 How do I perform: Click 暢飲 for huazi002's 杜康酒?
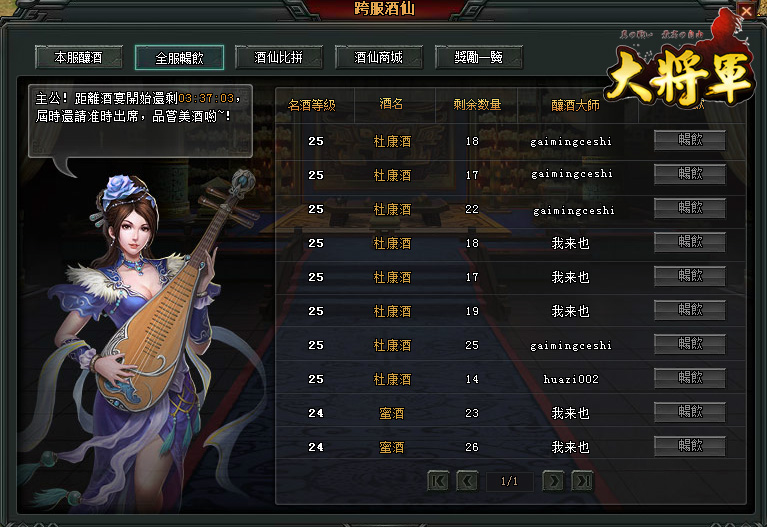click(690, 378)
